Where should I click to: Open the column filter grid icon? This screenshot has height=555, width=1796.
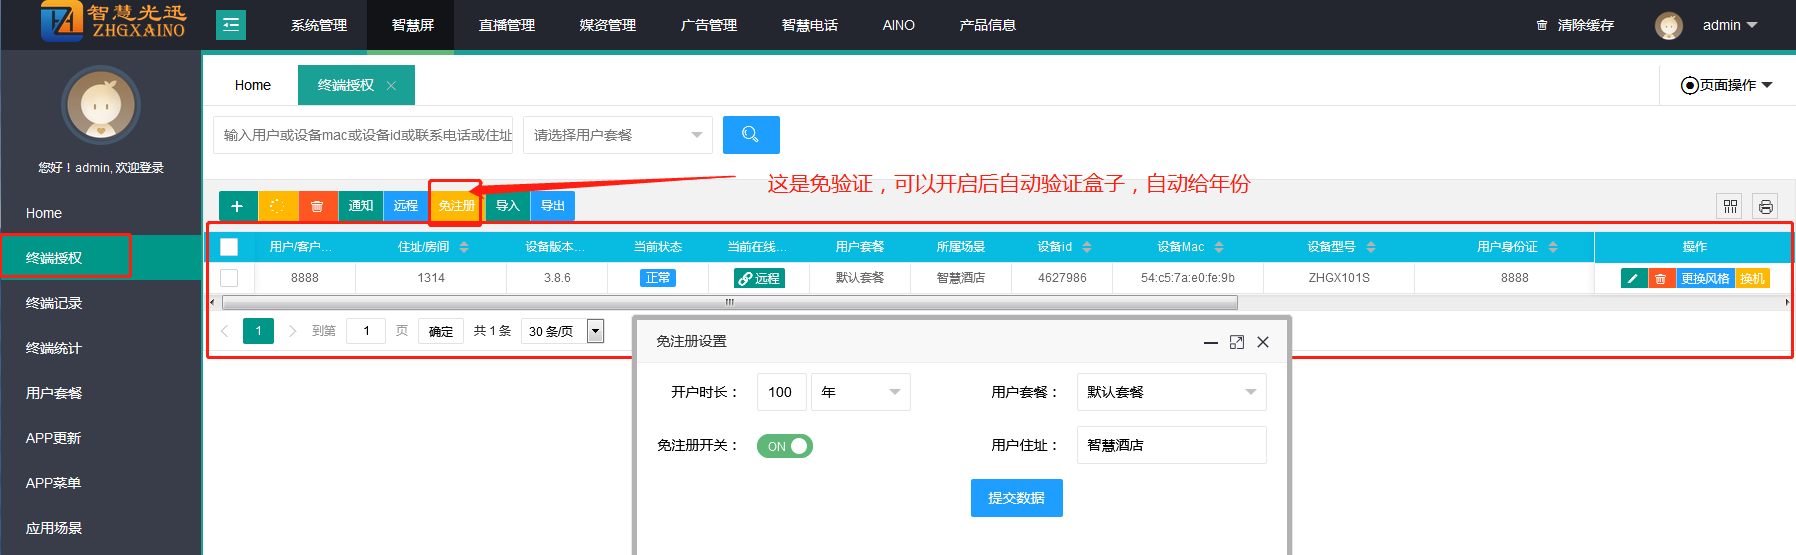click(1730, 206)
